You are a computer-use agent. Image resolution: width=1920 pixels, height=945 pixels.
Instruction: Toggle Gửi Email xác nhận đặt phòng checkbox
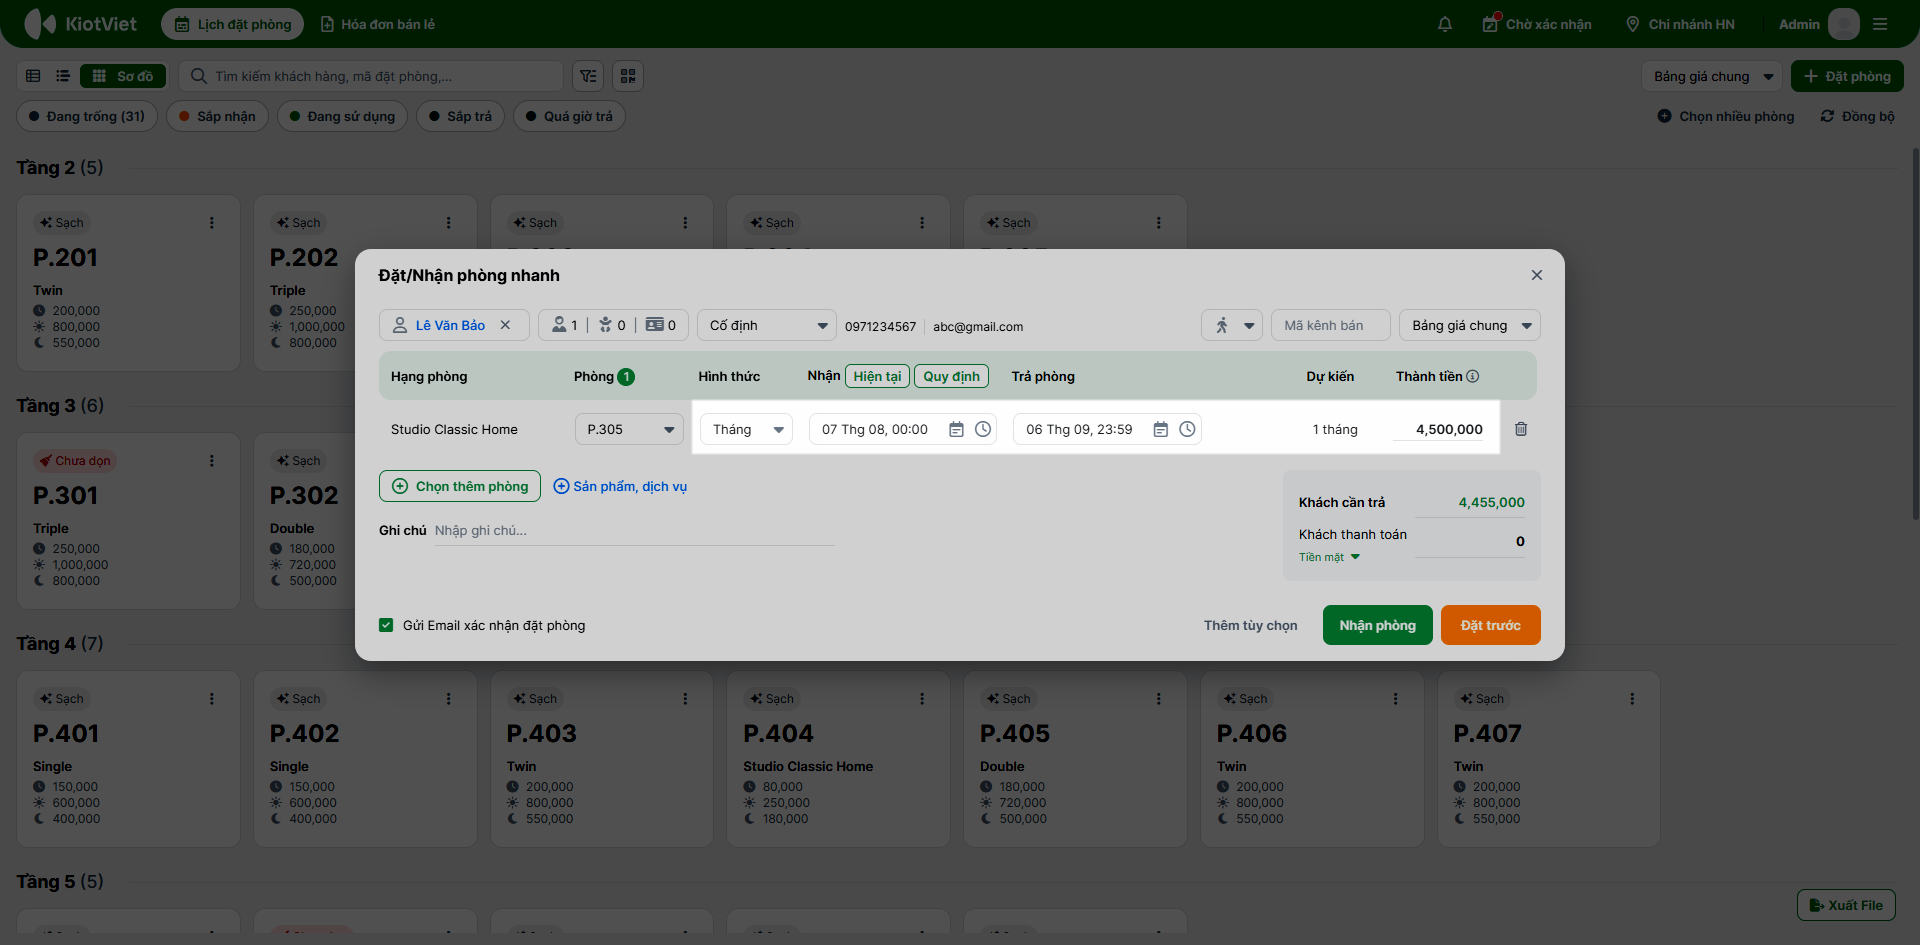(x=386, y=625)
